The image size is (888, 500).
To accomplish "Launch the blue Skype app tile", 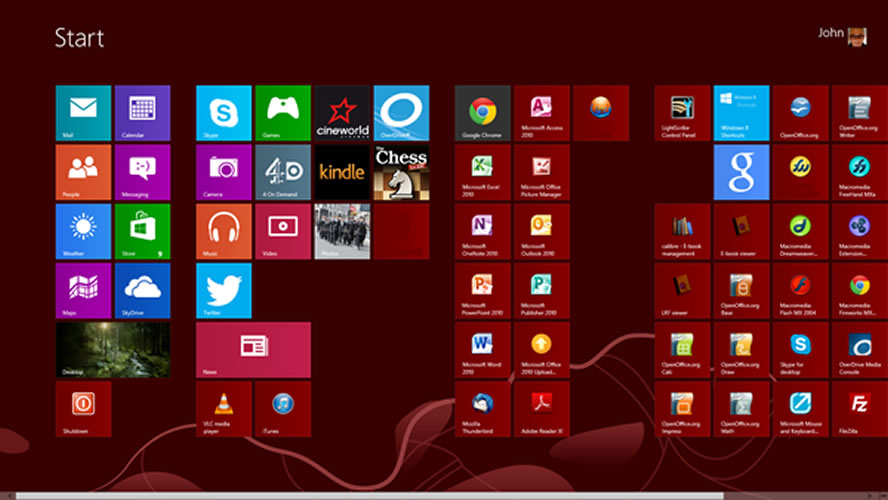I will [x=224, y=113].
